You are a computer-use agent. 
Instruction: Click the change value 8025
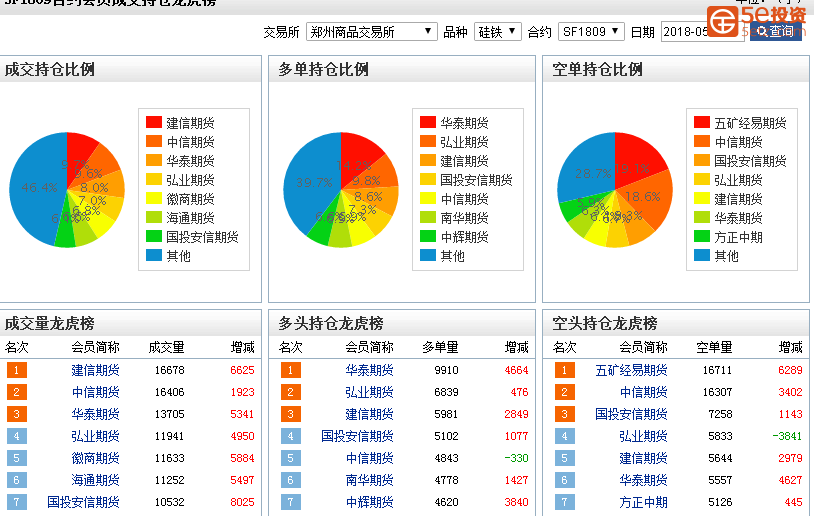pyautogui.click(x=242, y=502)
